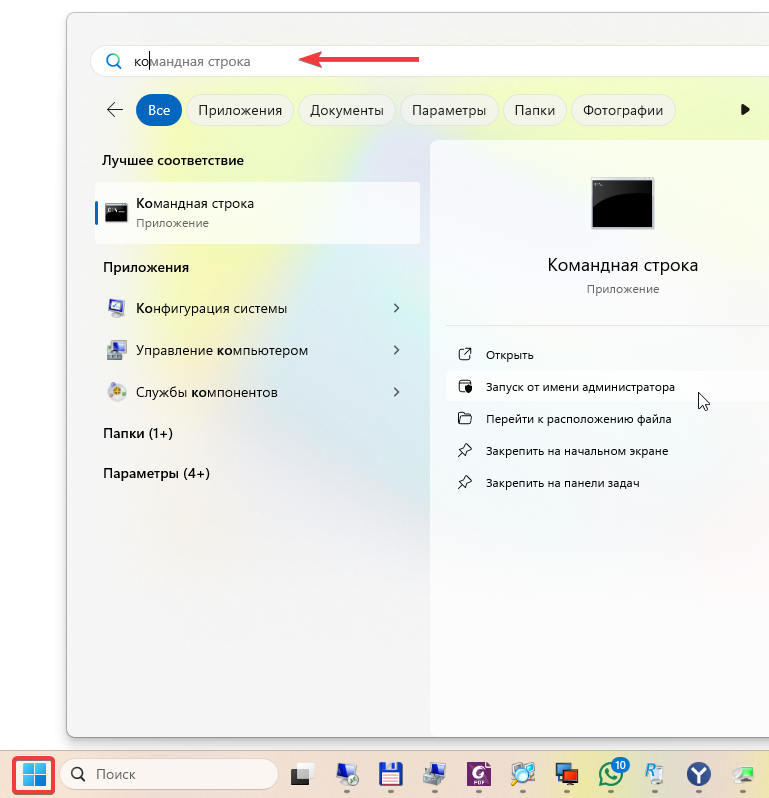Open the 'R' recycle bin taskbar icon
The height and width of the screenshot is (798, 769).
pyautogui.click(x=654, y=774)
